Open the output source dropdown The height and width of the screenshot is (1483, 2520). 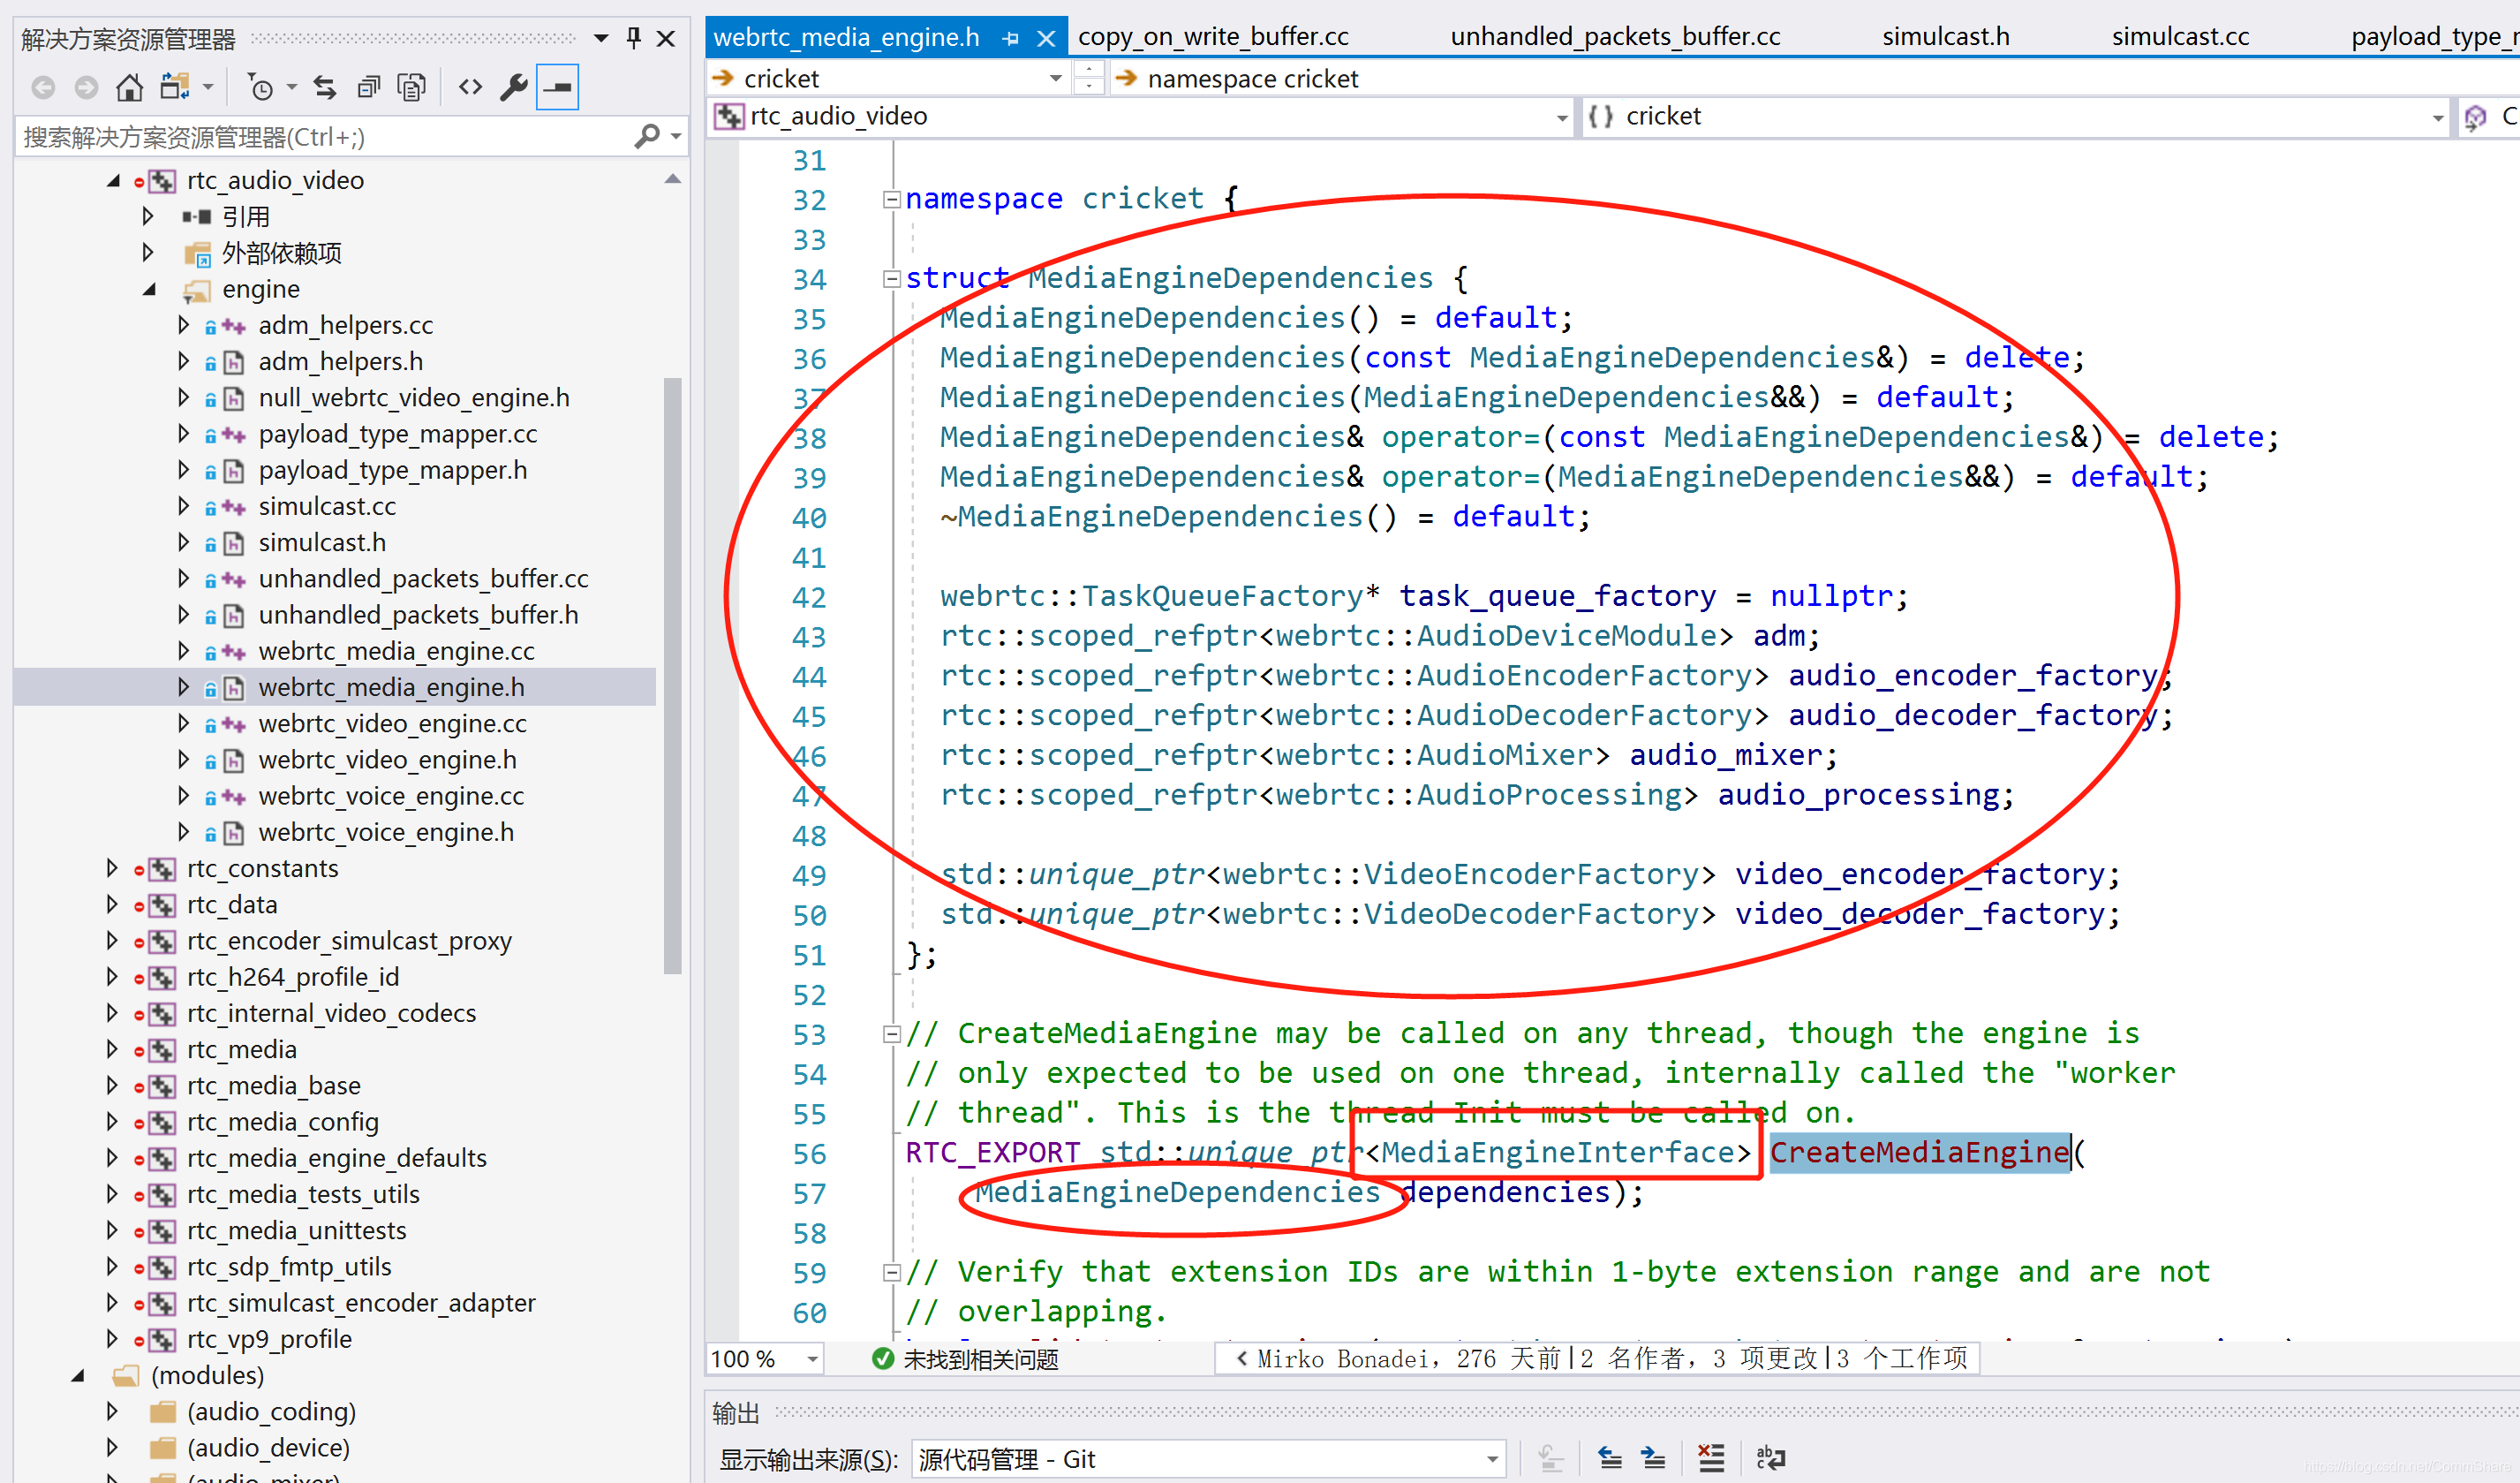(x=1491, y=1459)
